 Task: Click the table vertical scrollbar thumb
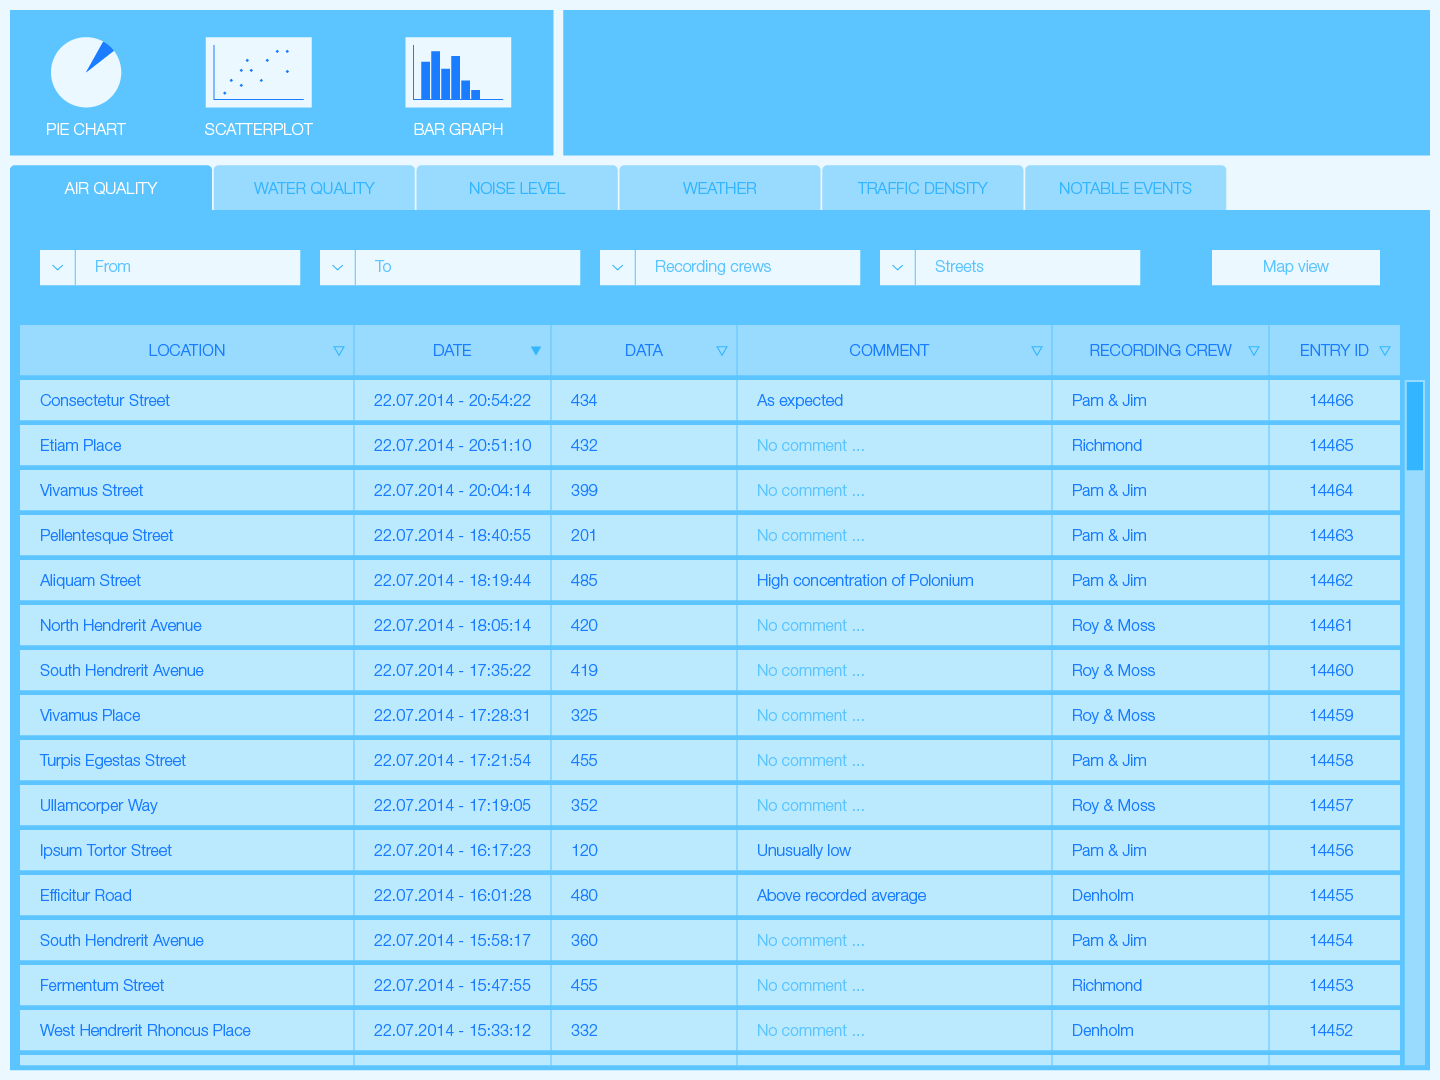click(1414, 425)
